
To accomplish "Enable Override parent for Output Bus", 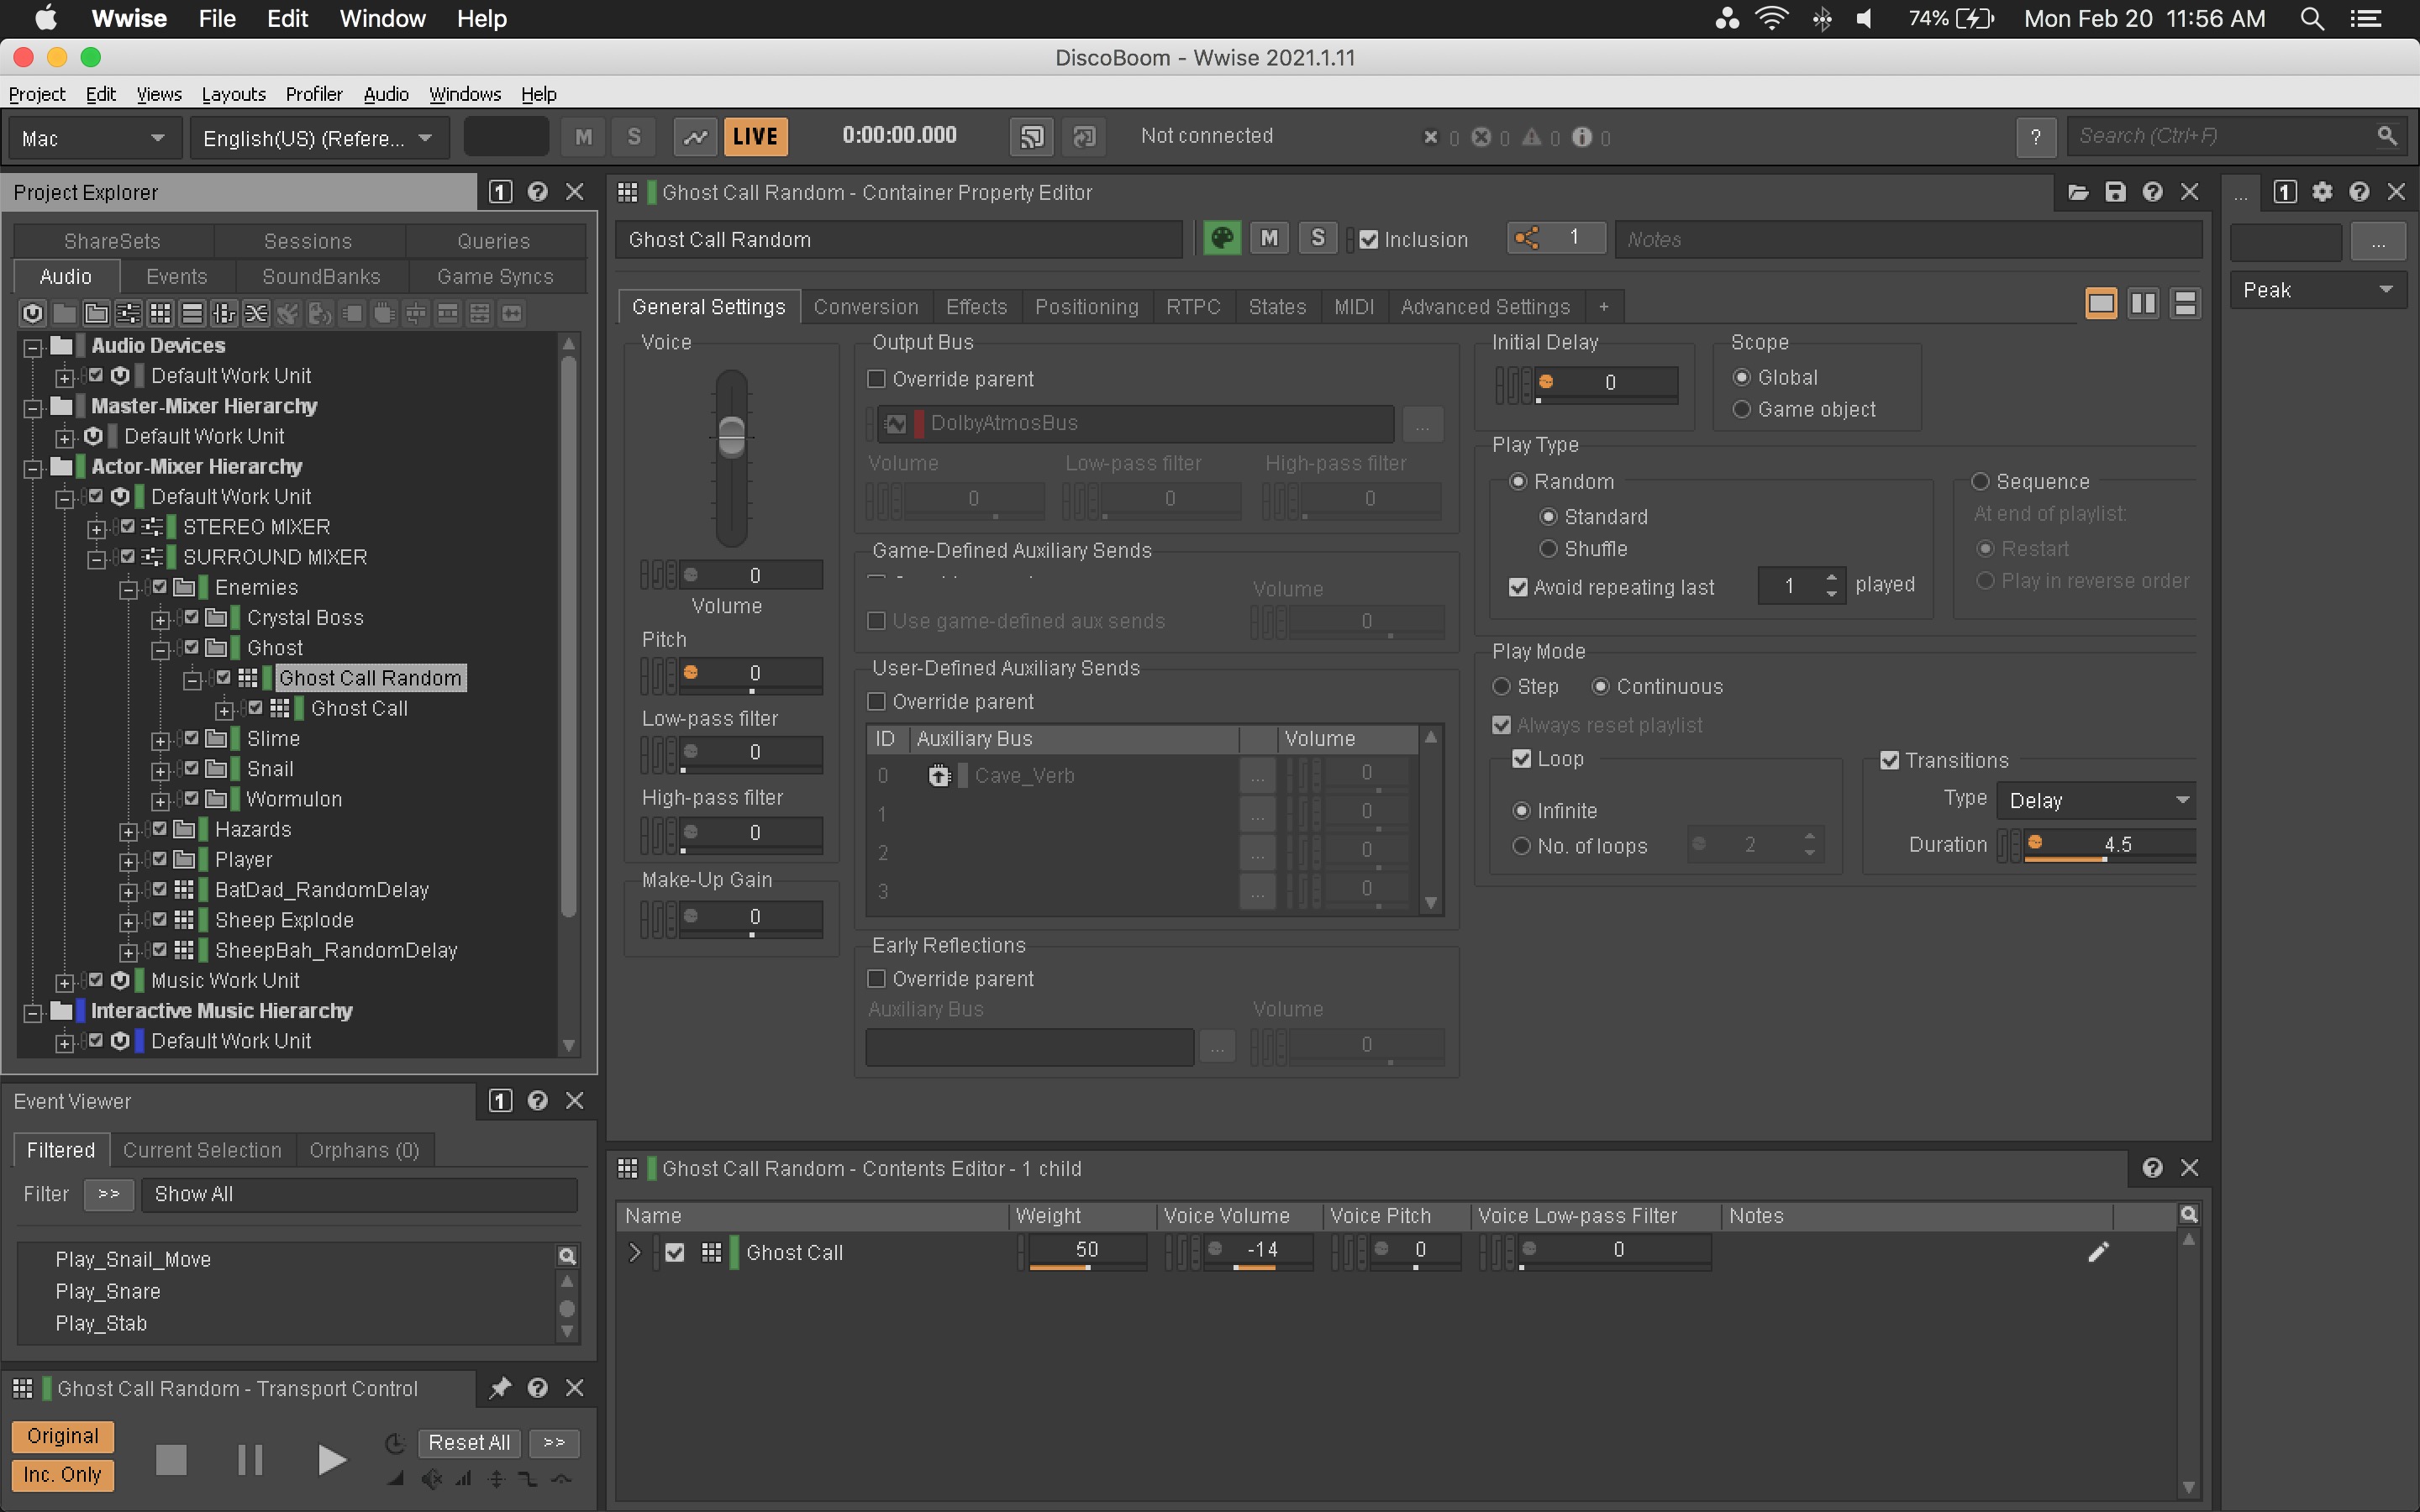I will click(x=876, y=379).
